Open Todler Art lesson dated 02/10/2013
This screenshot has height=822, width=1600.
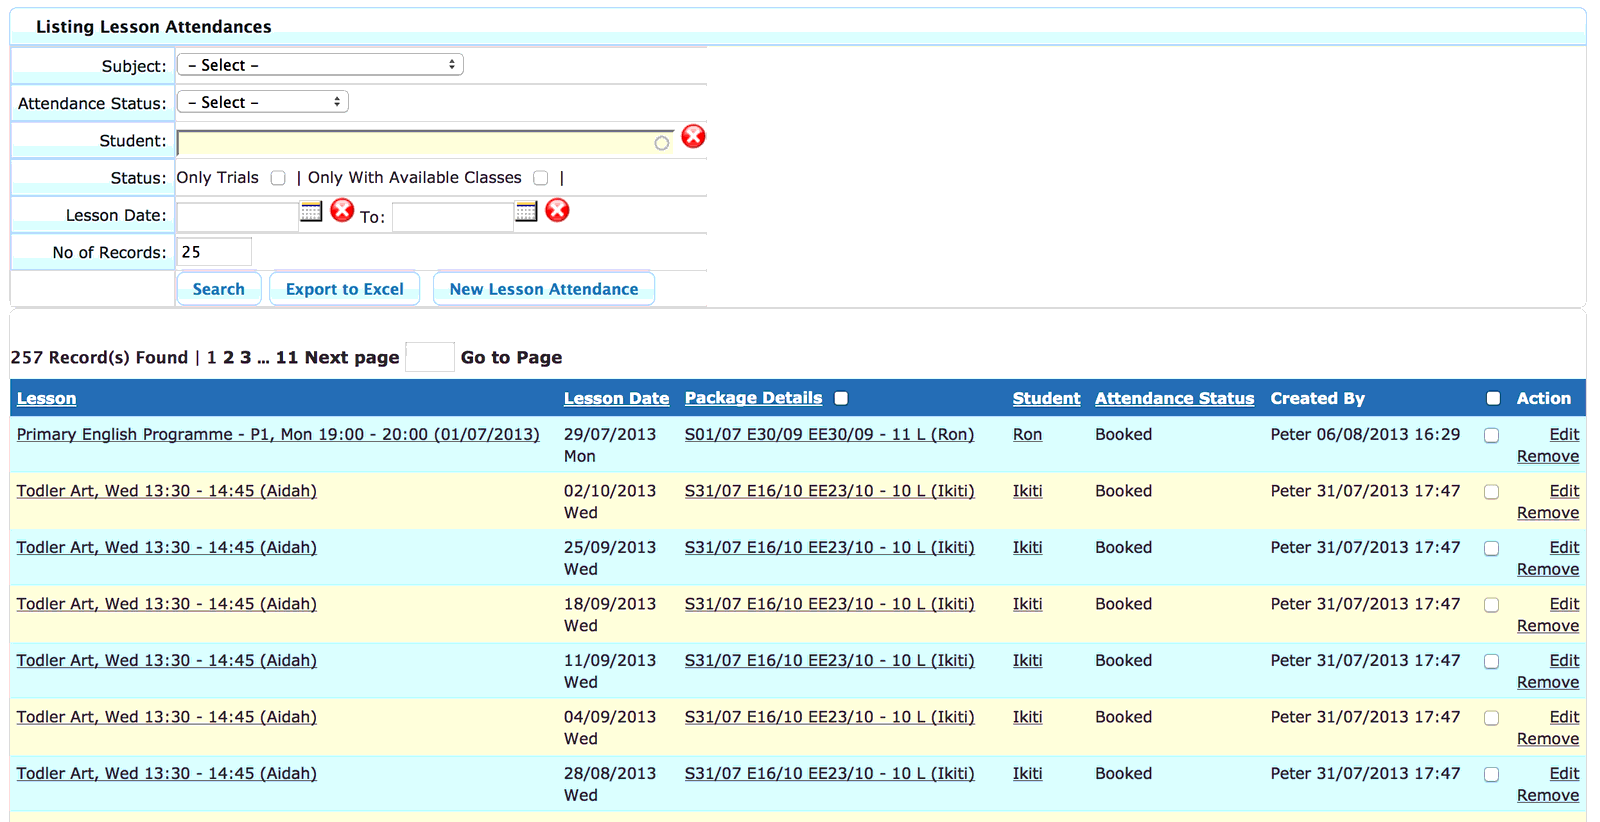pos(167,491)
